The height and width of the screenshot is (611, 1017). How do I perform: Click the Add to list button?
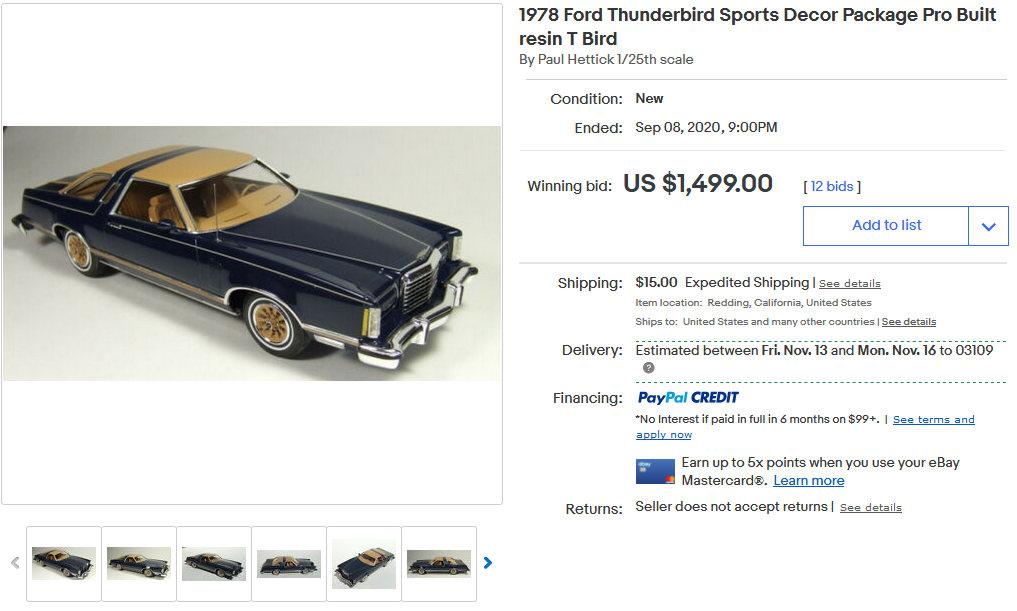(x=885, y=225)
